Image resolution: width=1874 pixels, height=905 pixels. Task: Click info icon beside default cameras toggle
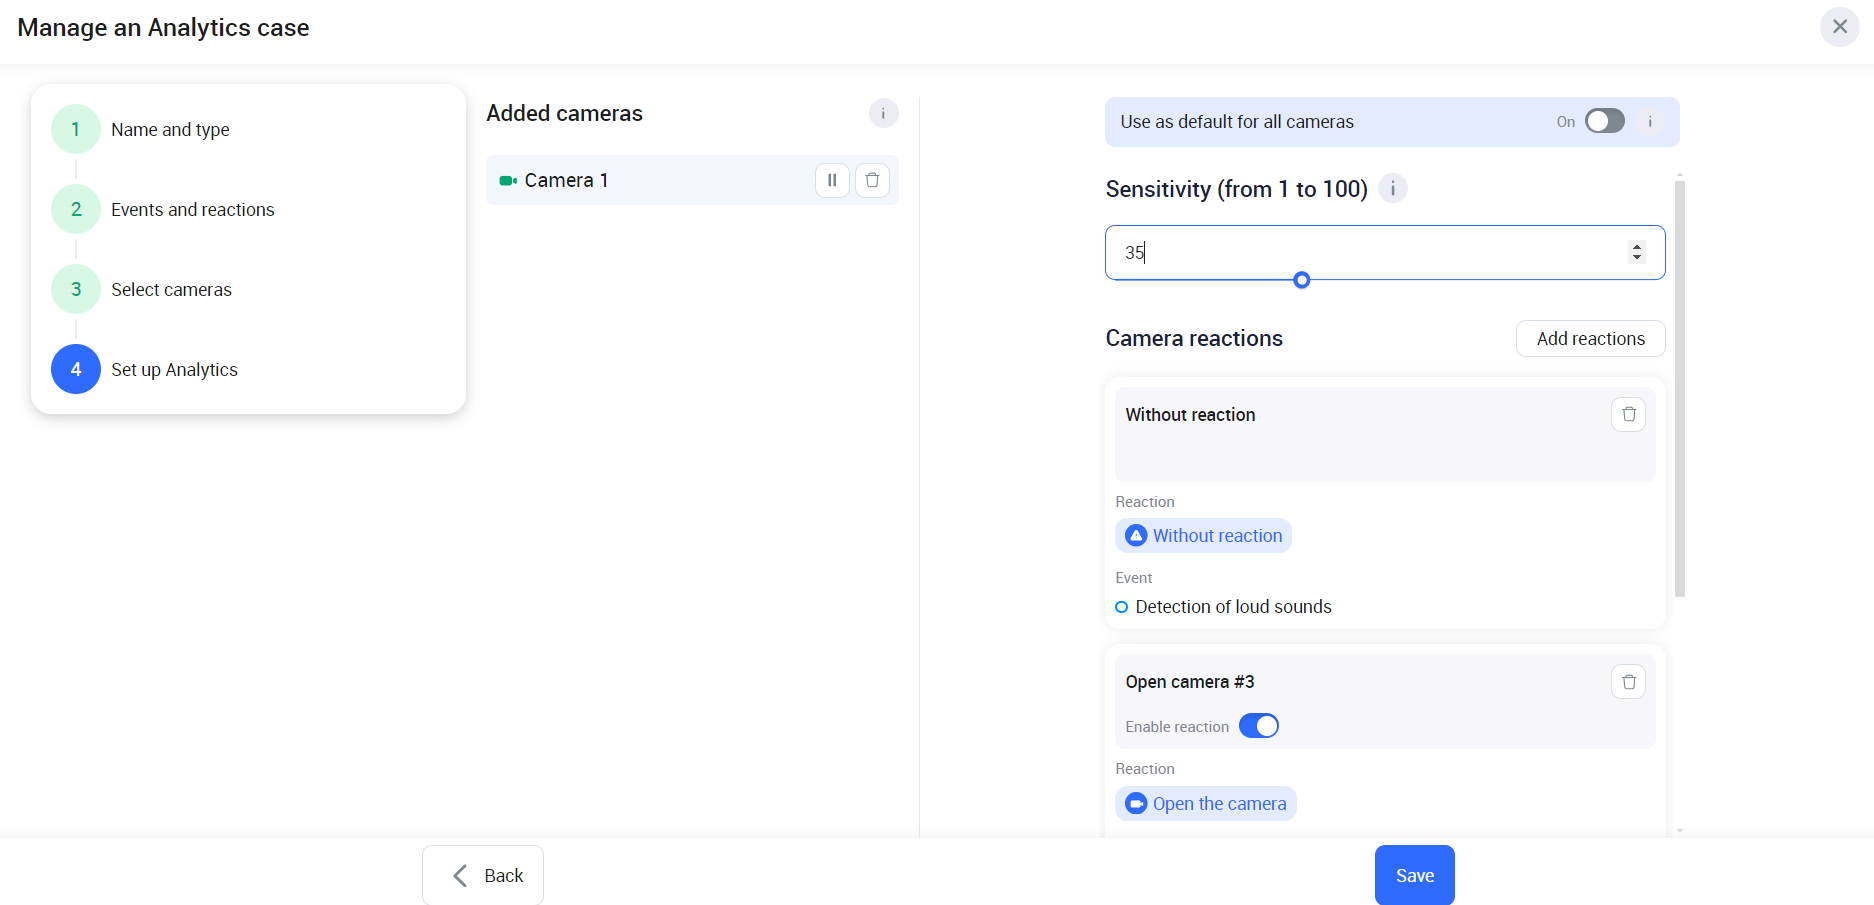coord(1650,122)
